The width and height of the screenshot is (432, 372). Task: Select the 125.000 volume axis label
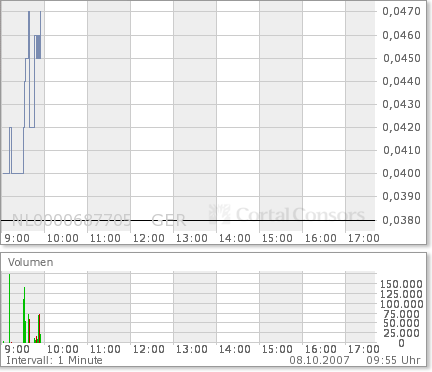(x=402, y=294)
